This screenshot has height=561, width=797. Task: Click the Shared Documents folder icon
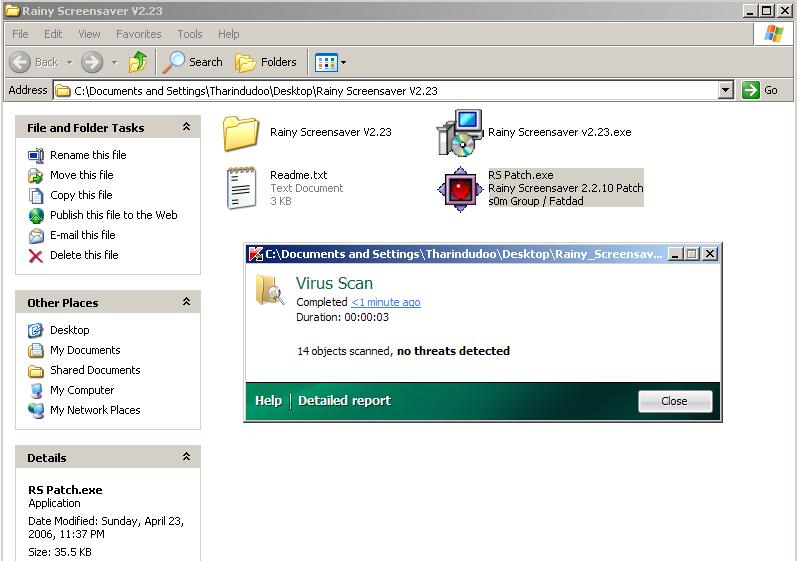[x=36, y=370]
